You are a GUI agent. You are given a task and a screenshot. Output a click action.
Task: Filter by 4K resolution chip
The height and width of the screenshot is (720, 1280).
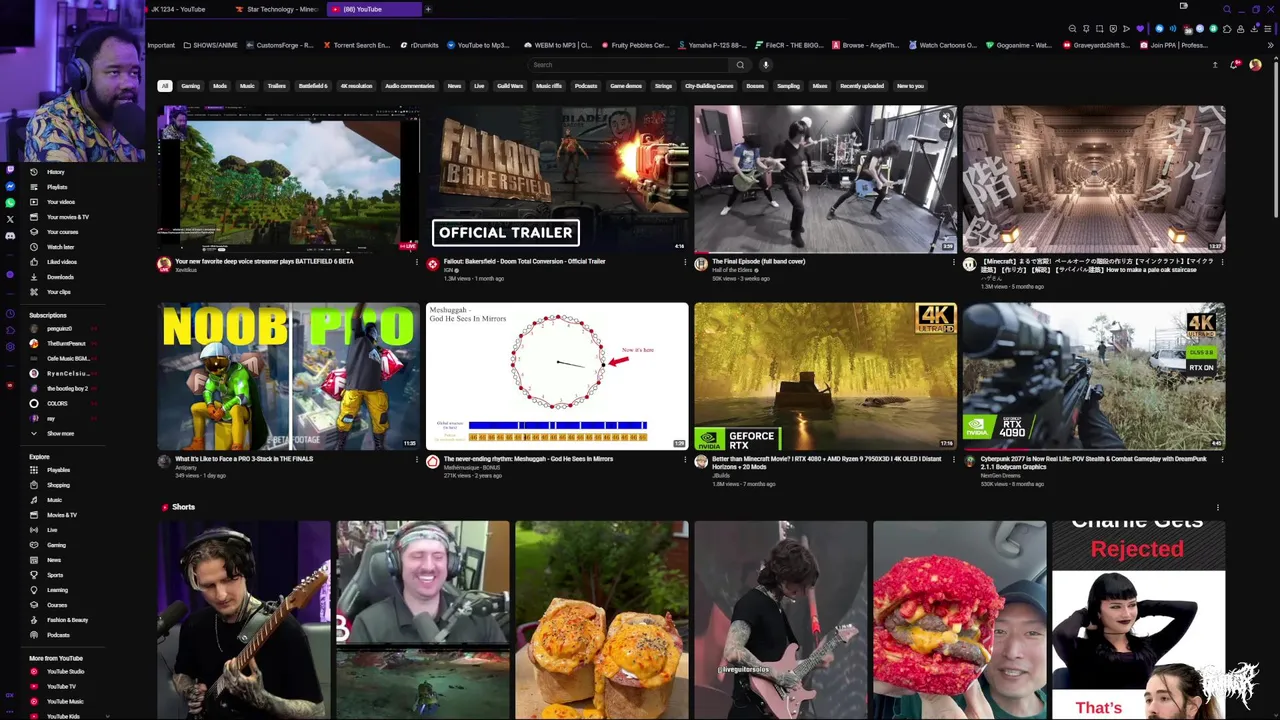356,86
